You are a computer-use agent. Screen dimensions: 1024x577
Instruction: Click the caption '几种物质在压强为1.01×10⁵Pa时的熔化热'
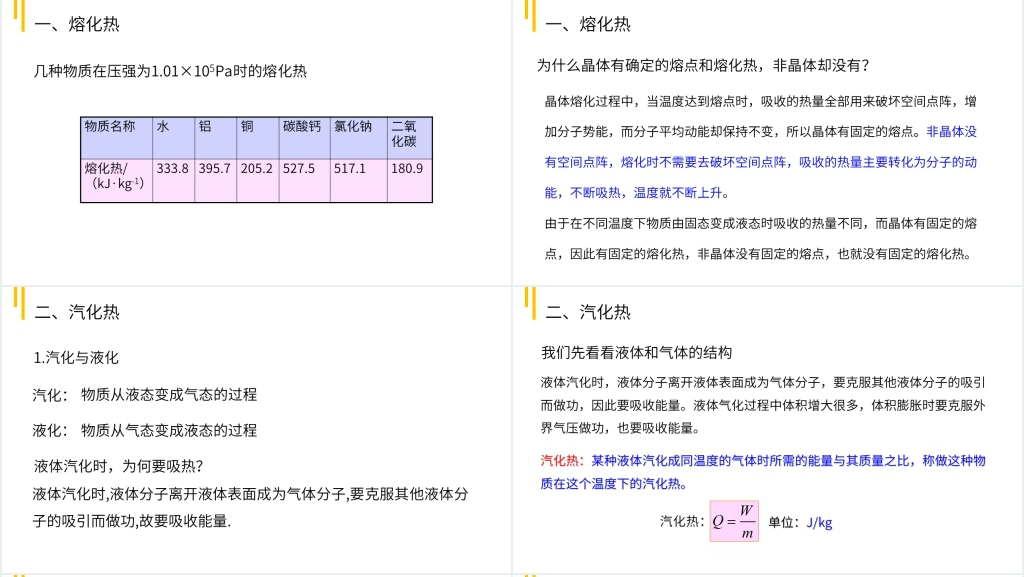(x=170, y=70)
